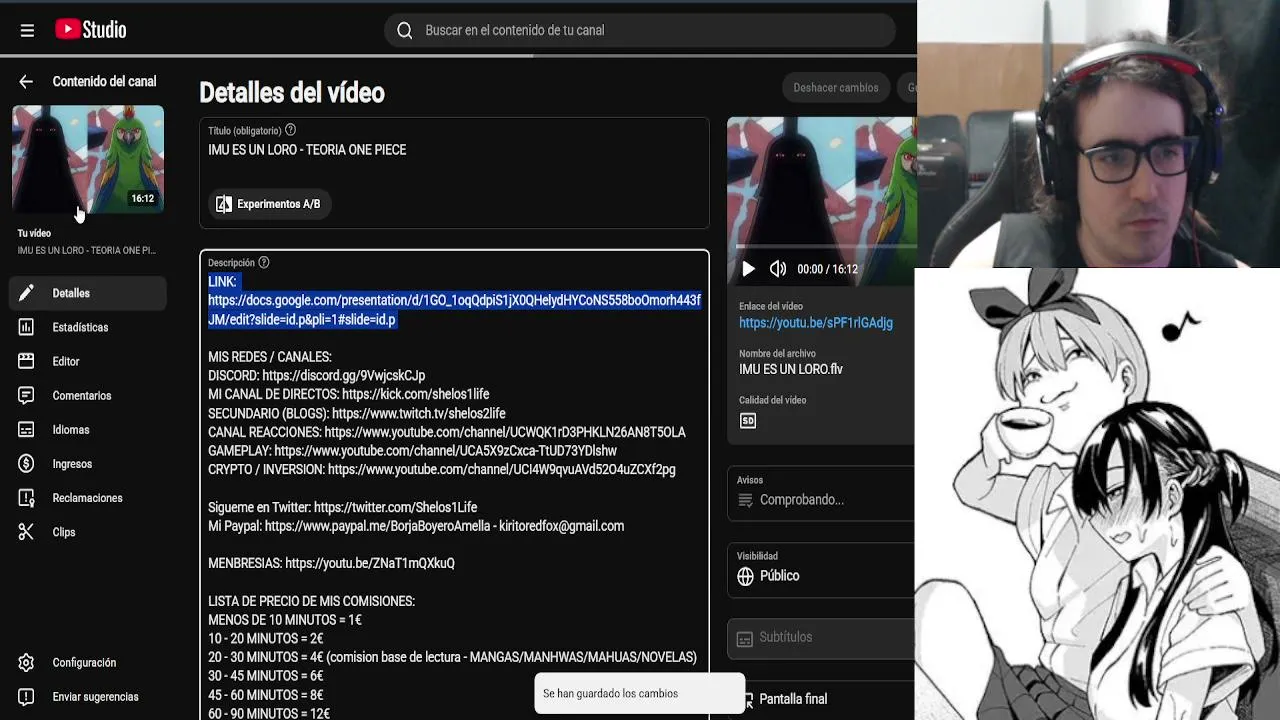
Task: Click the MI CANAL DE DIRECTOS line
Action: 349,394
